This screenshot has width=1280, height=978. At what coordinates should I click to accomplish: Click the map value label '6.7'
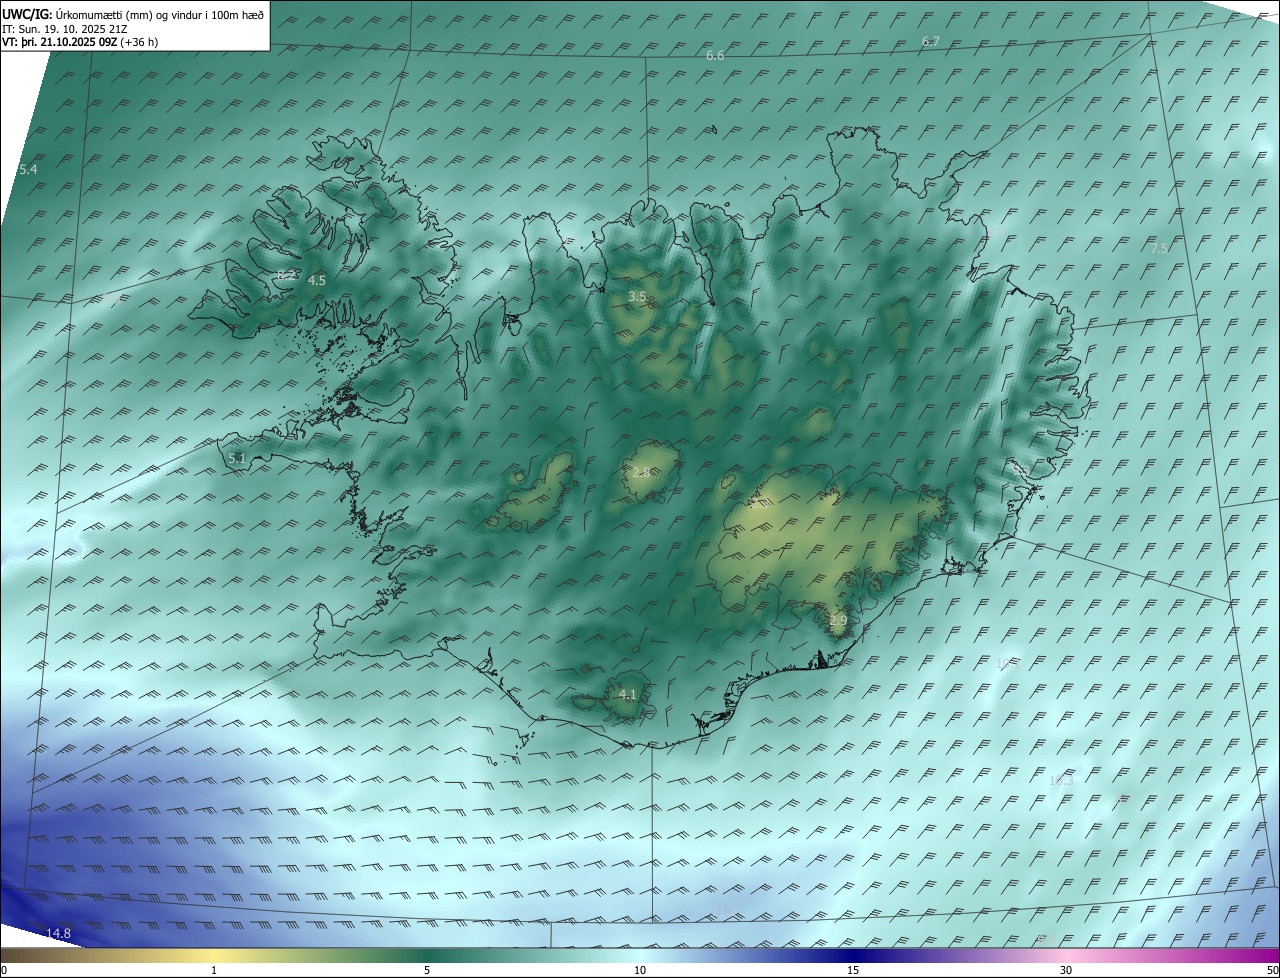931,41
